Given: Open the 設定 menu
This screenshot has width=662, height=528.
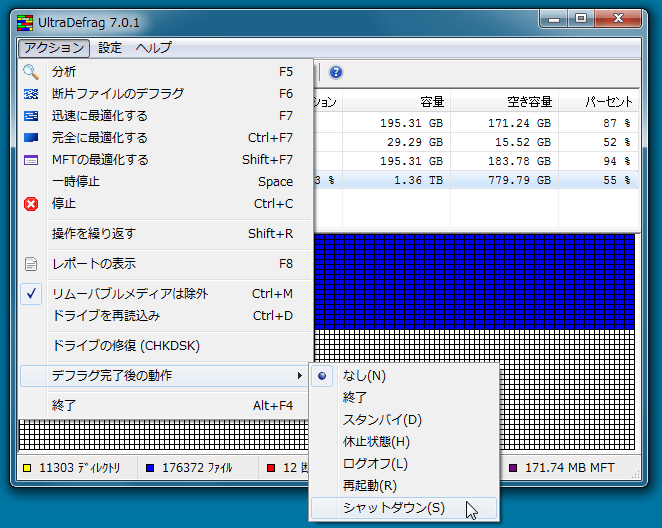Looking at the screenshot, I should [110, 48].
